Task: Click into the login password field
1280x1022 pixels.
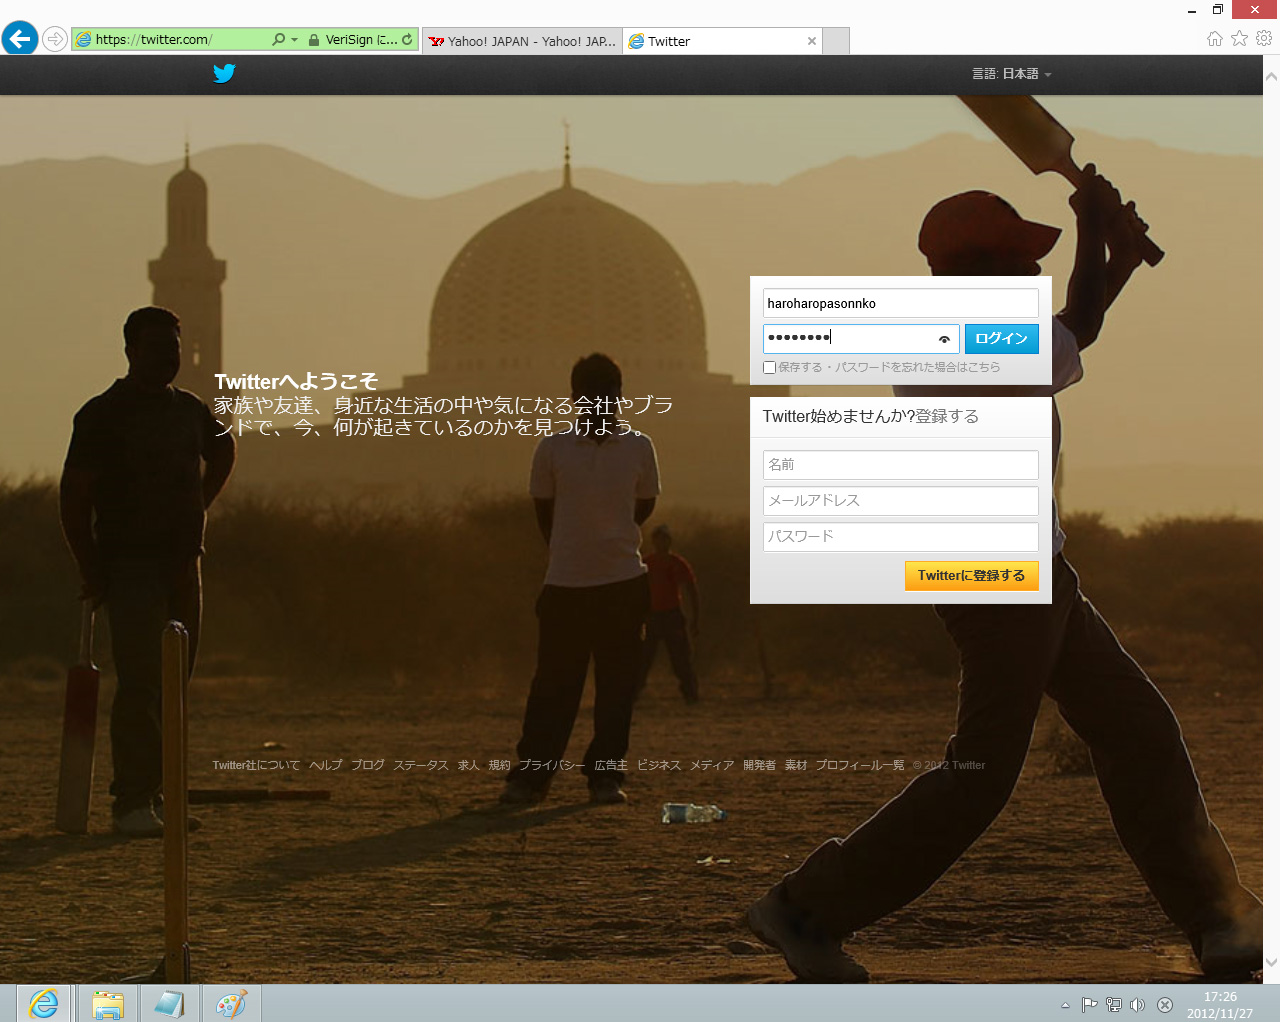Action: pyautogui.click(x=850, y=338)
